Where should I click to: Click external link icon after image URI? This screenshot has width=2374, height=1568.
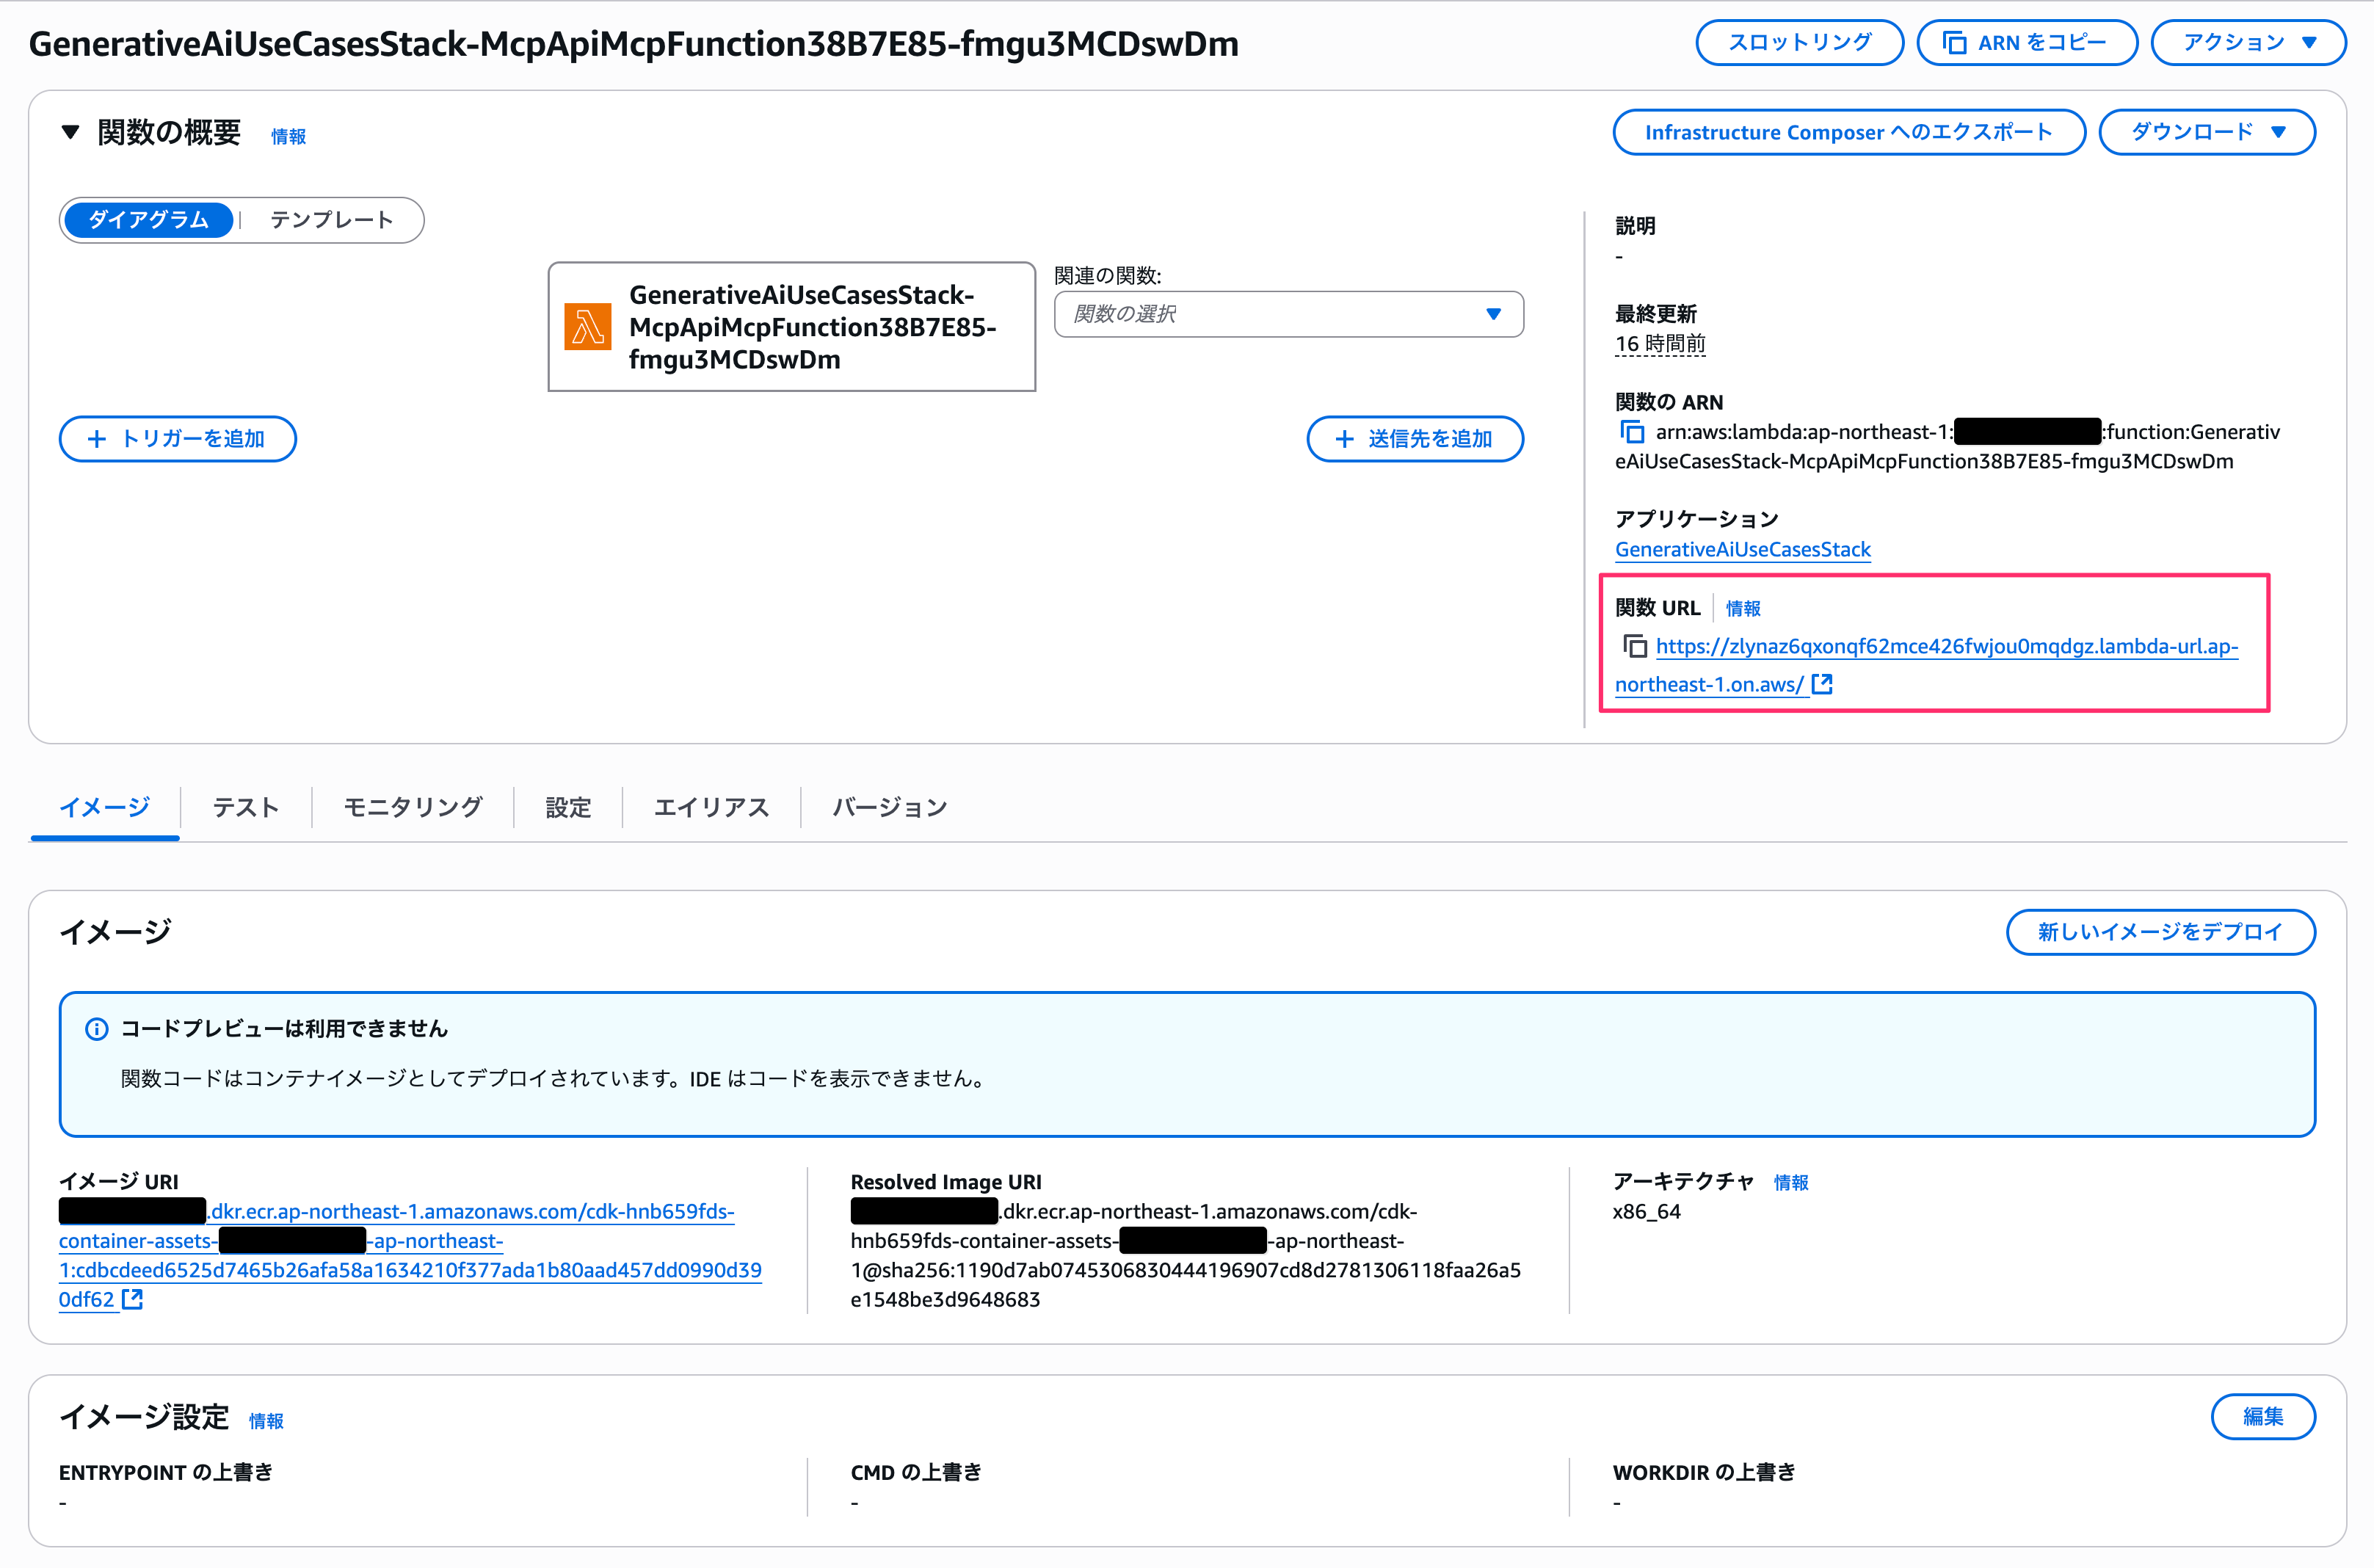tap(133, 1299)
